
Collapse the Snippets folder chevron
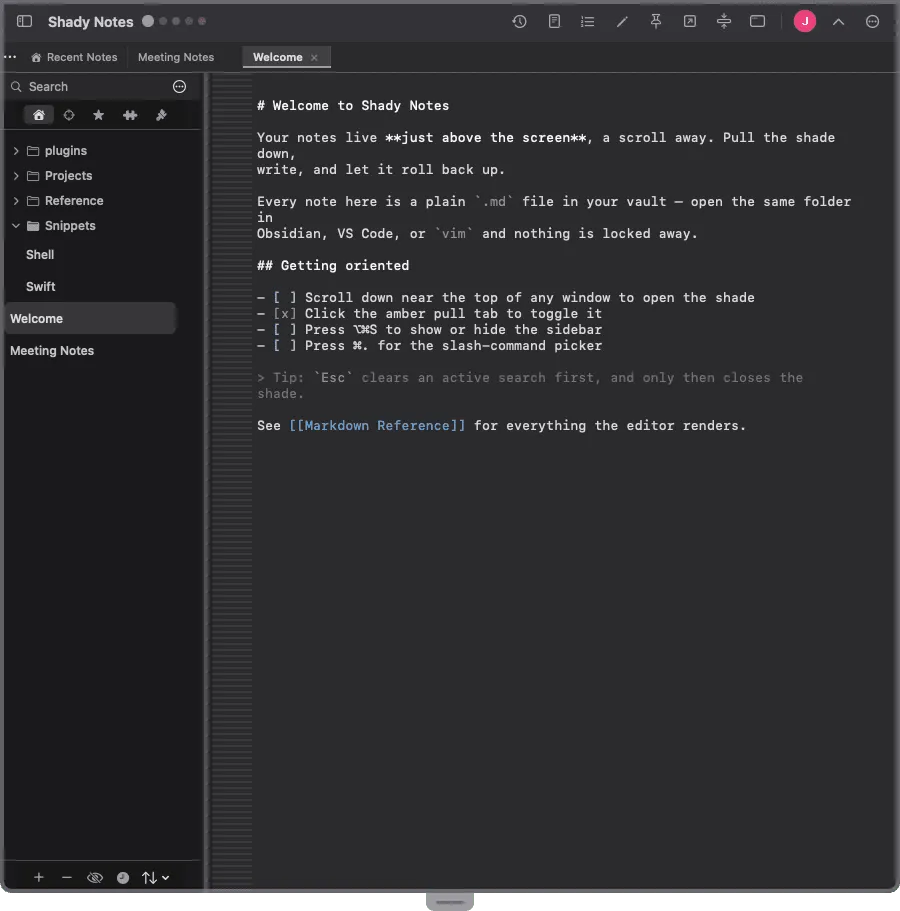pyautogui.click(x=16, y=226)
